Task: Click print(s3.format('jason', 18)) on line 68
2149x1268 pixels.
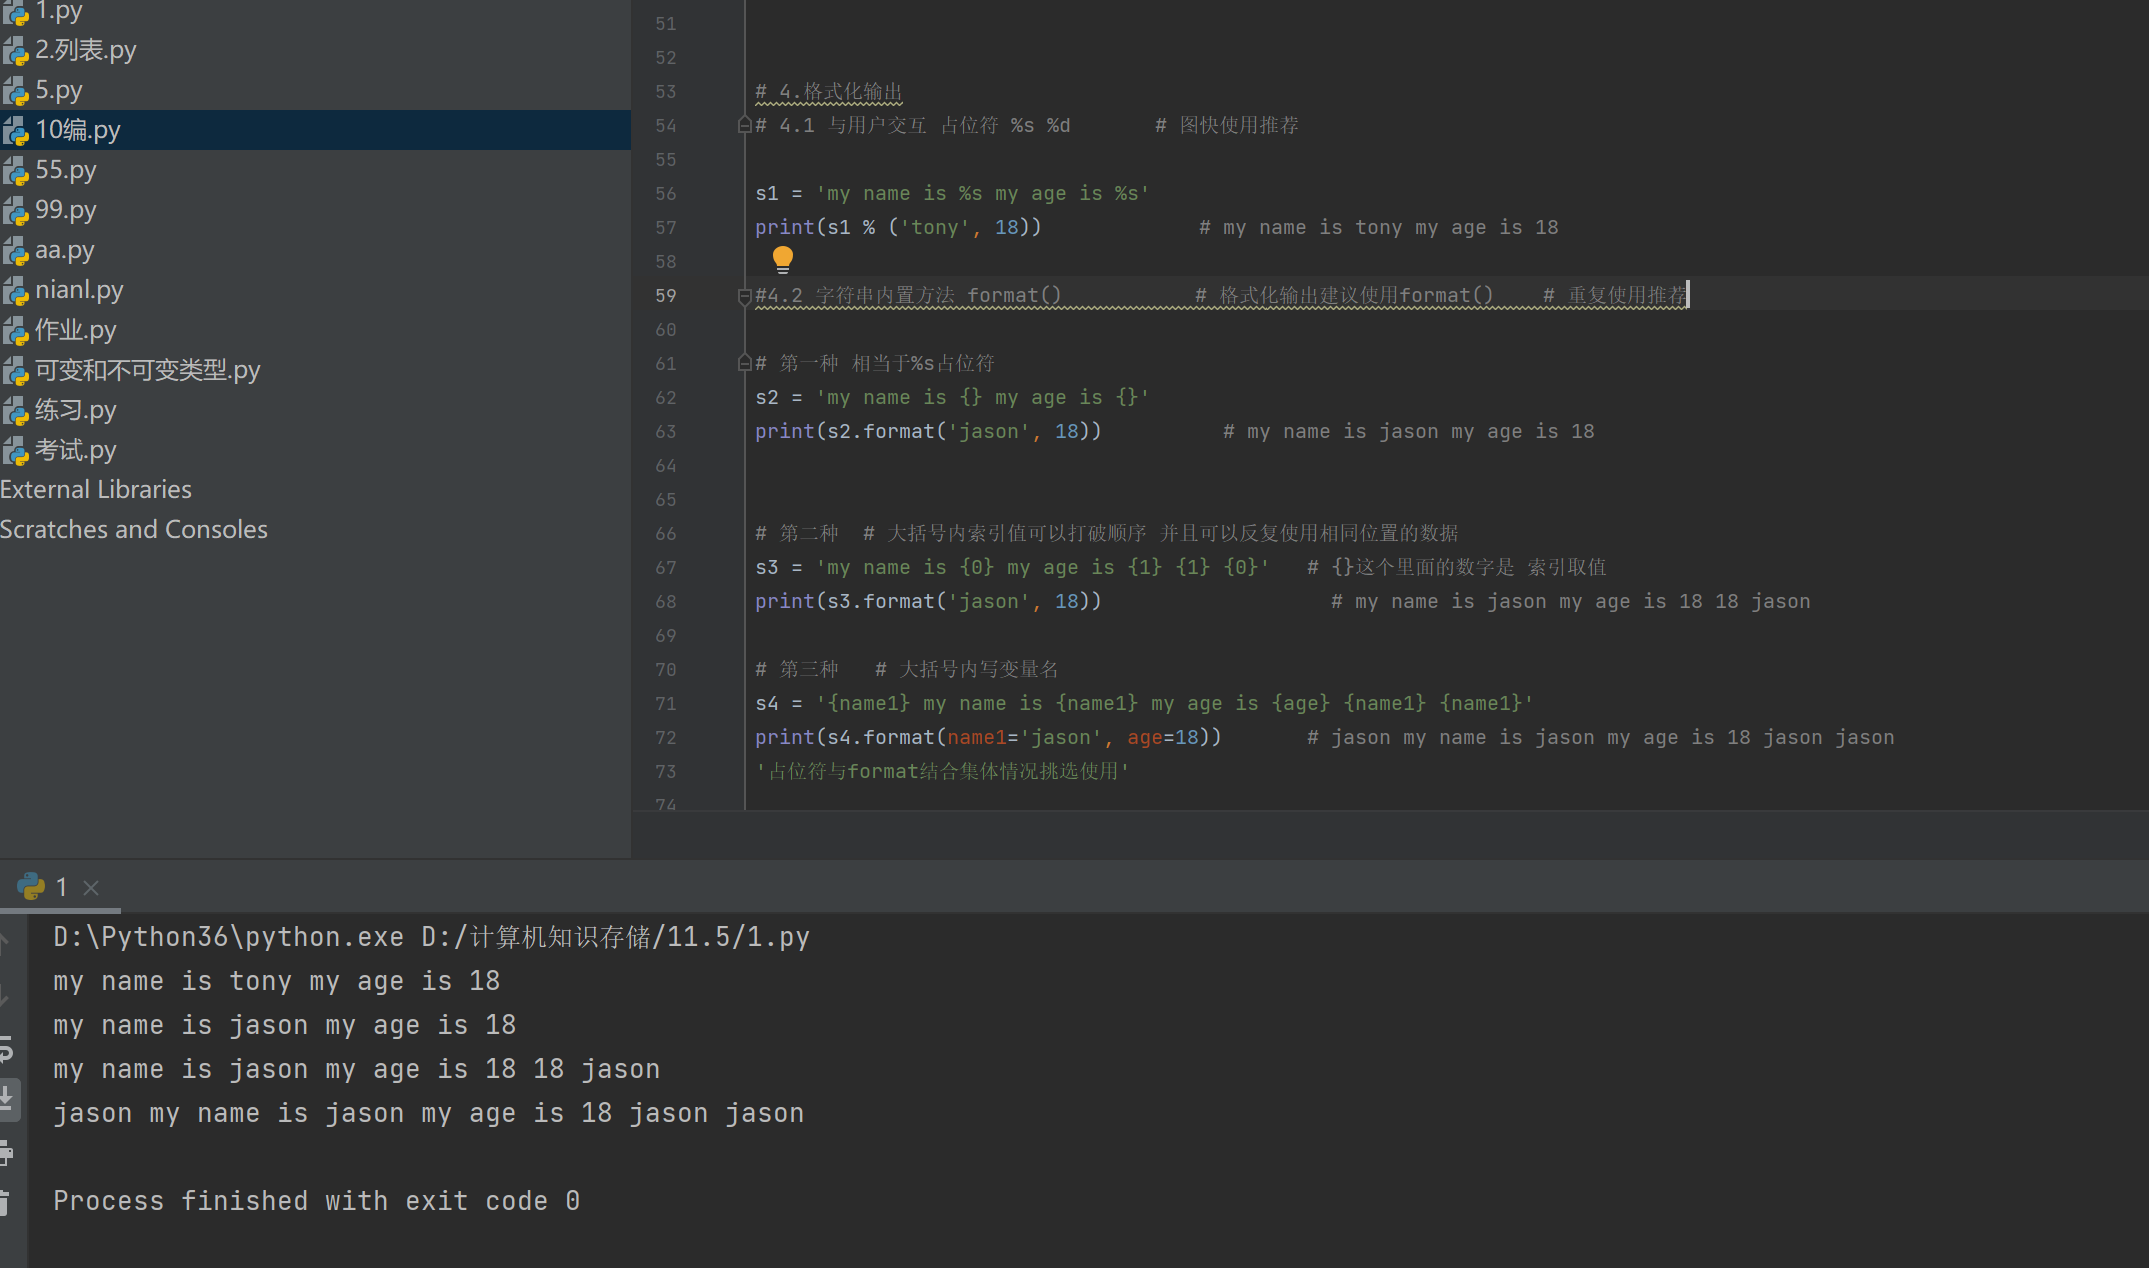Action: 928,602
